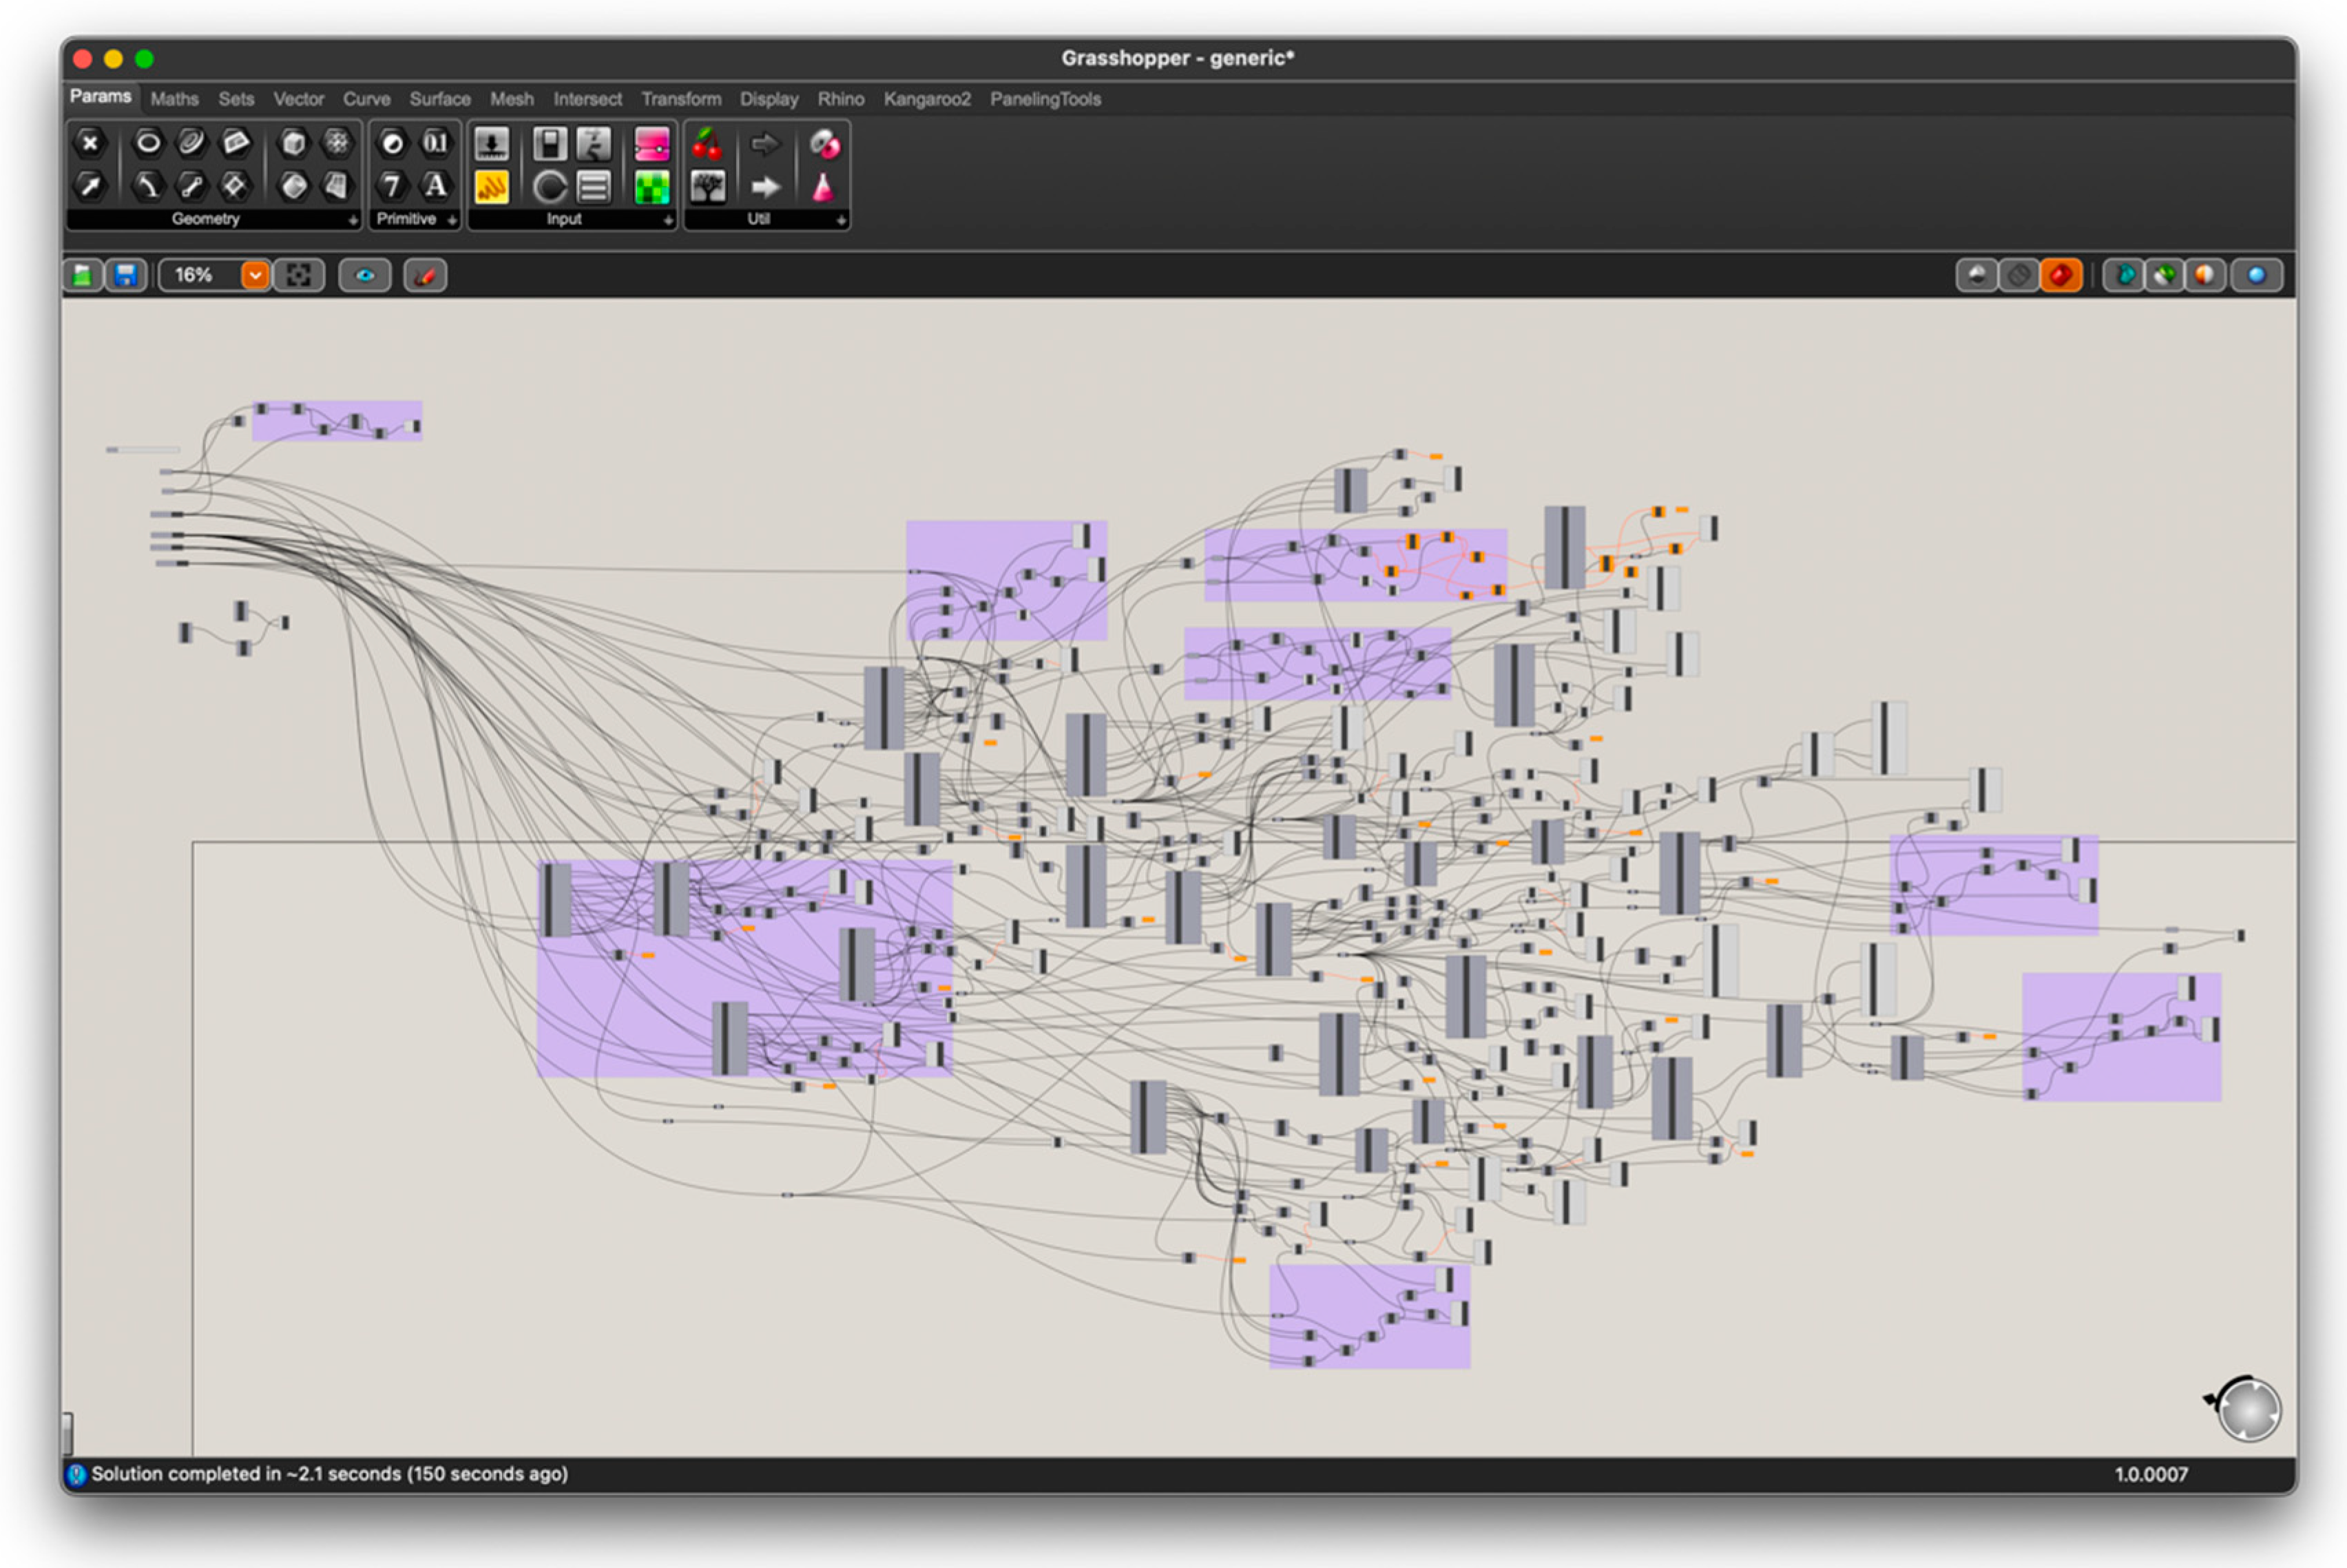Toggle the red shaded preview mode button
The width and height of the screenshot is (2347, 1568).
point(2060,275)
